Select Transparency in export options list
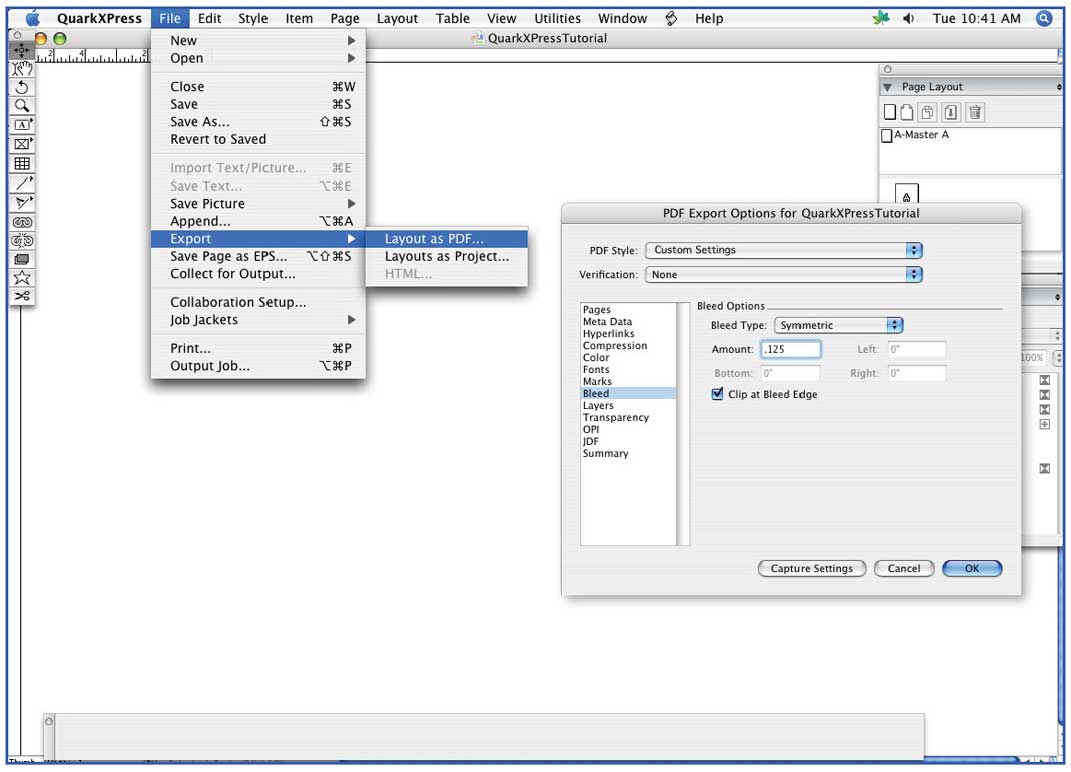This screenshot has width=1071, height=772. [628, 417]
